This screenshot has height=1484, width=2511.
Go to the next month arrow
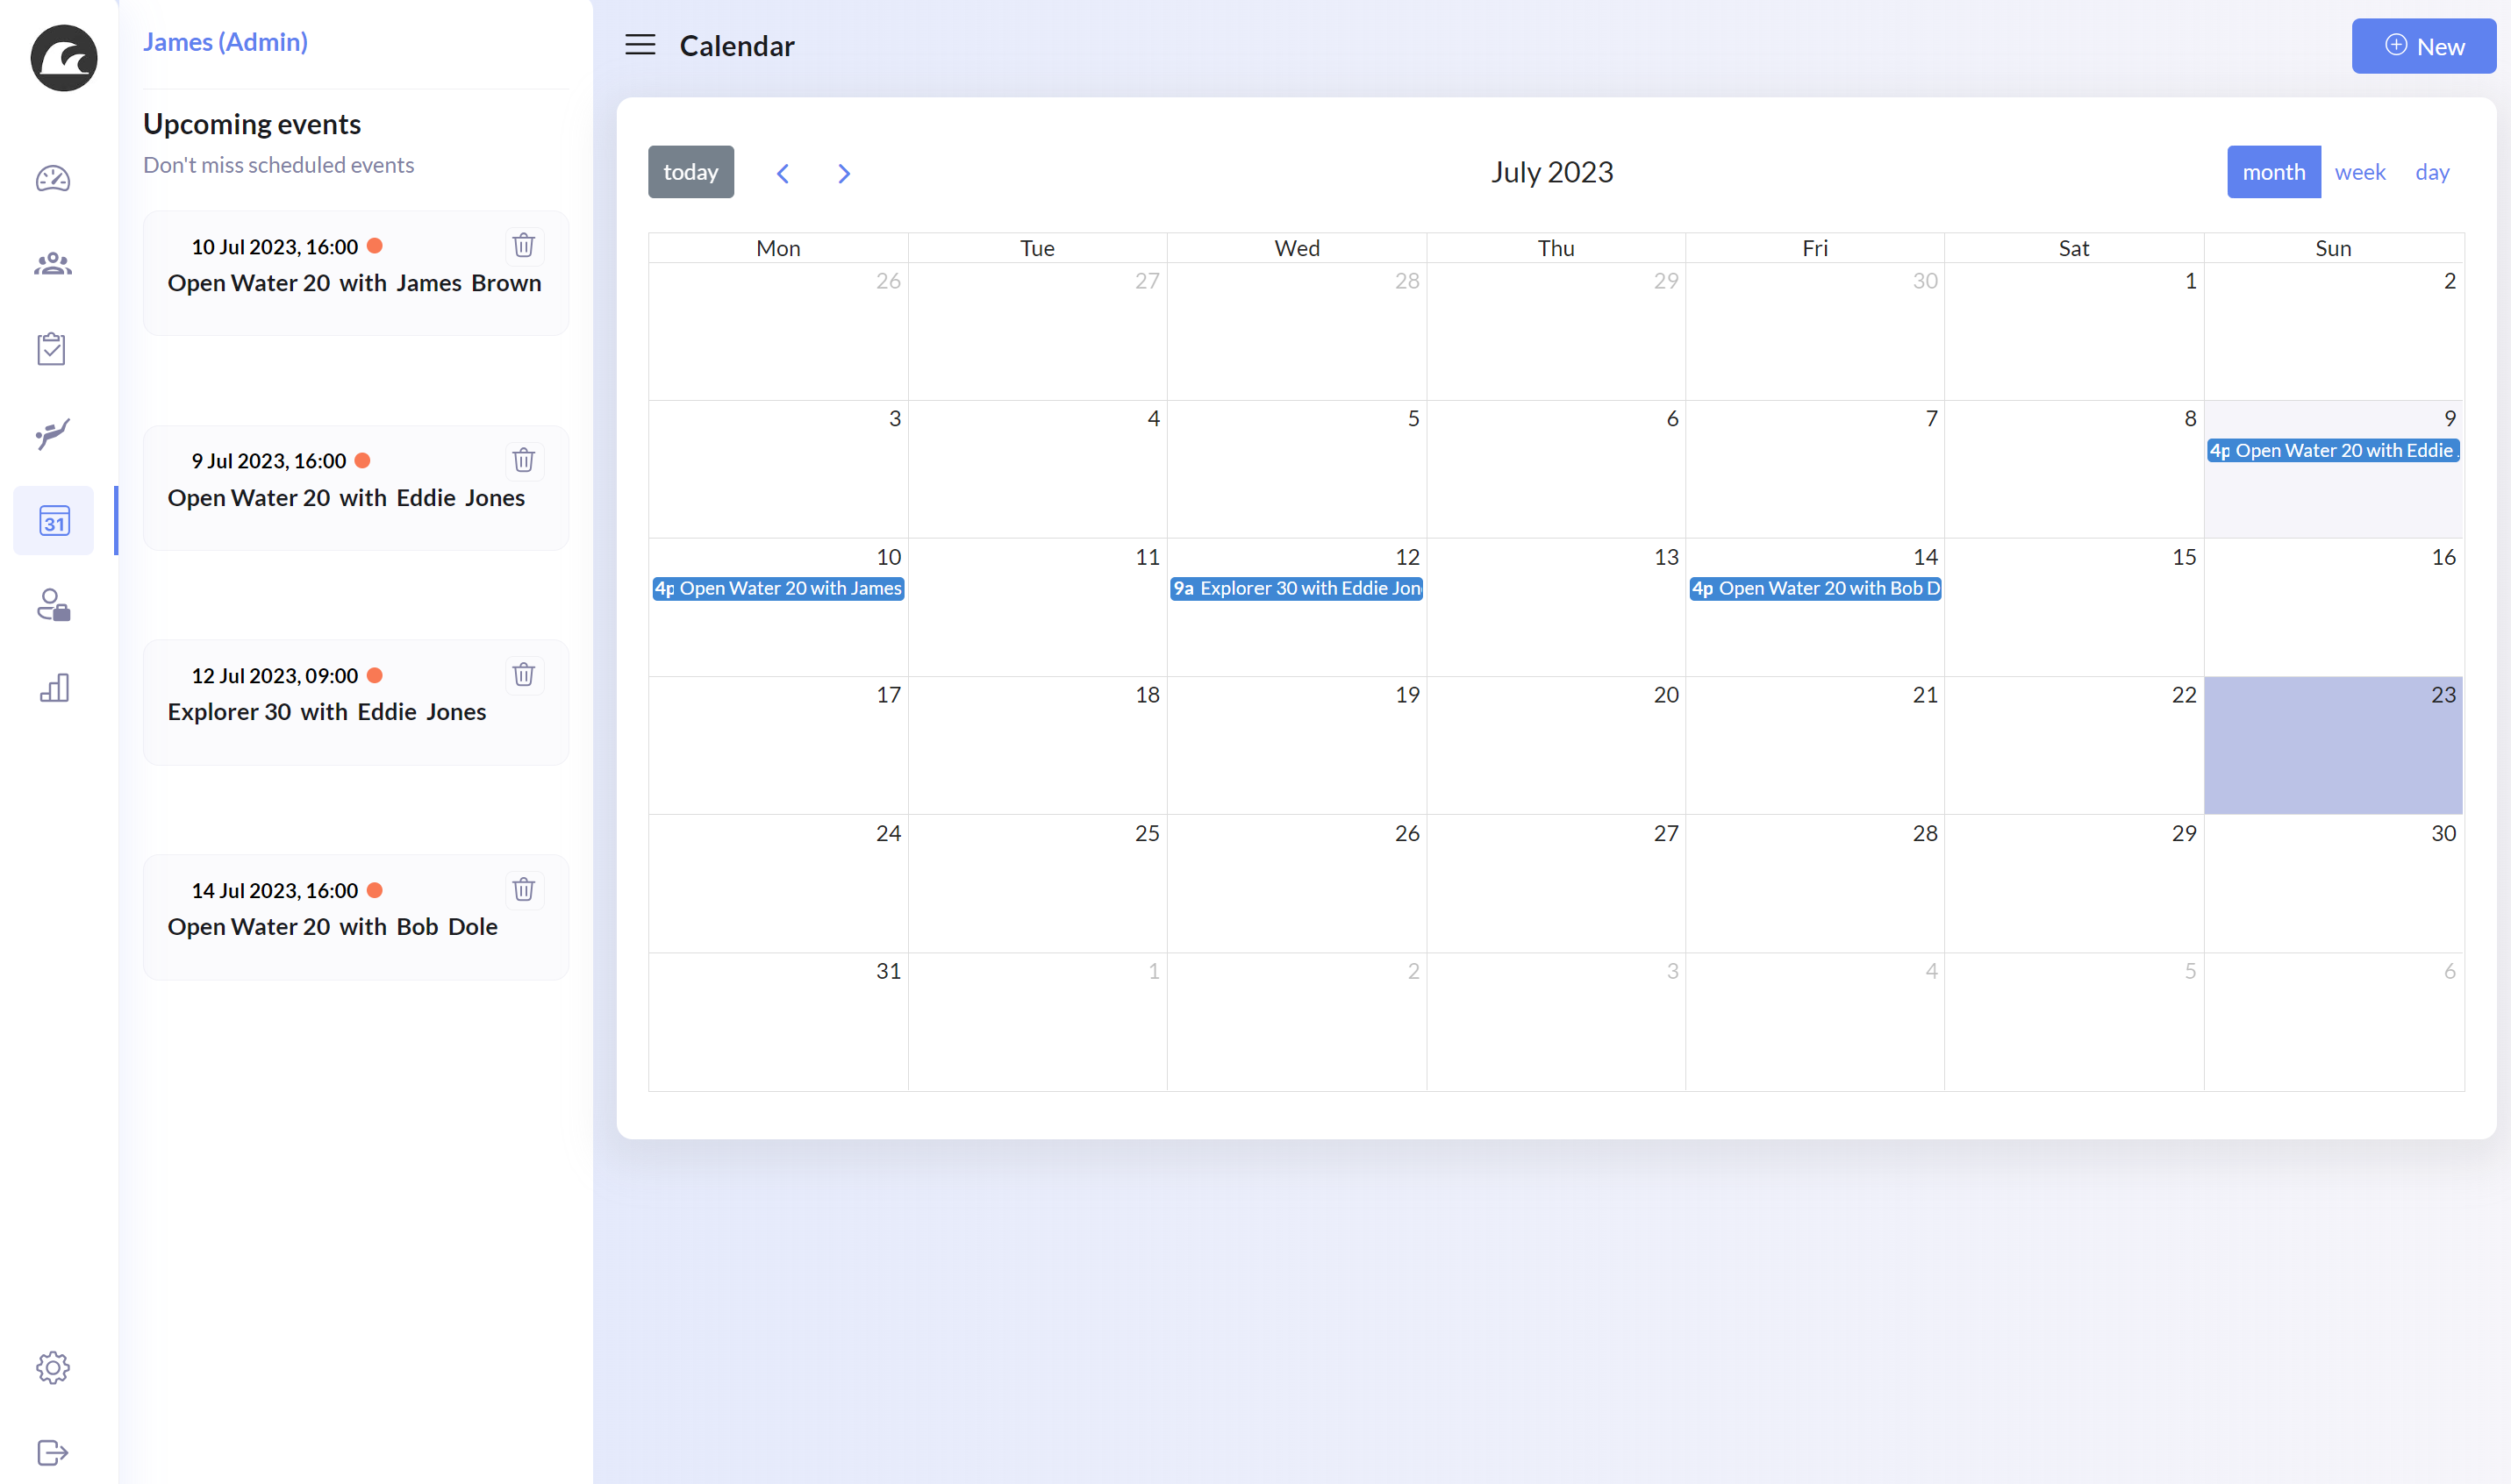(844, 173)
